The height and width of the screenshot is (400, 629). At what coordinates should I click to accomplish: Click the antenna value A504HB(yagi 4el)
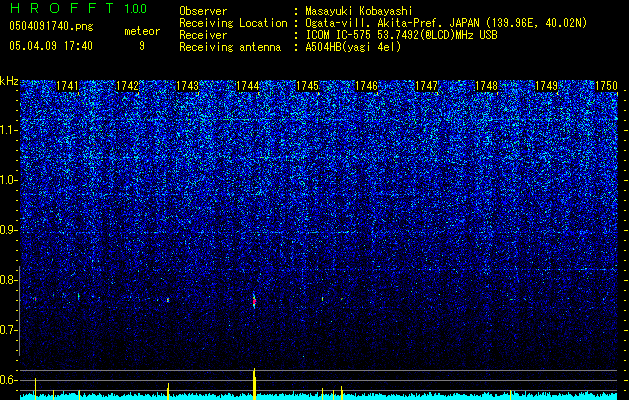pyautogui.click(x=353, y=47)
